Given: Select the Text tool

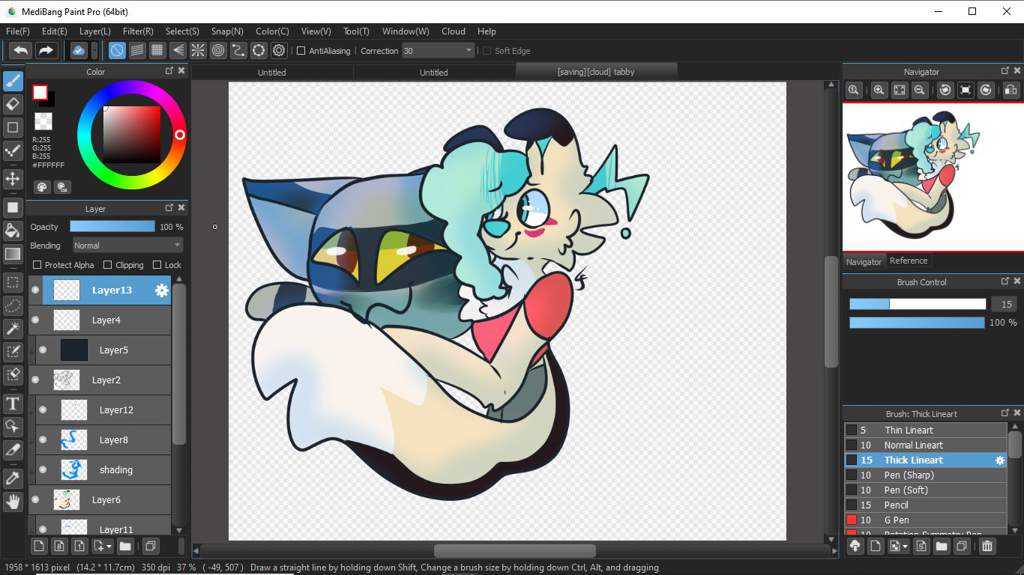Looking at the screenshot, I should point(12,403).
